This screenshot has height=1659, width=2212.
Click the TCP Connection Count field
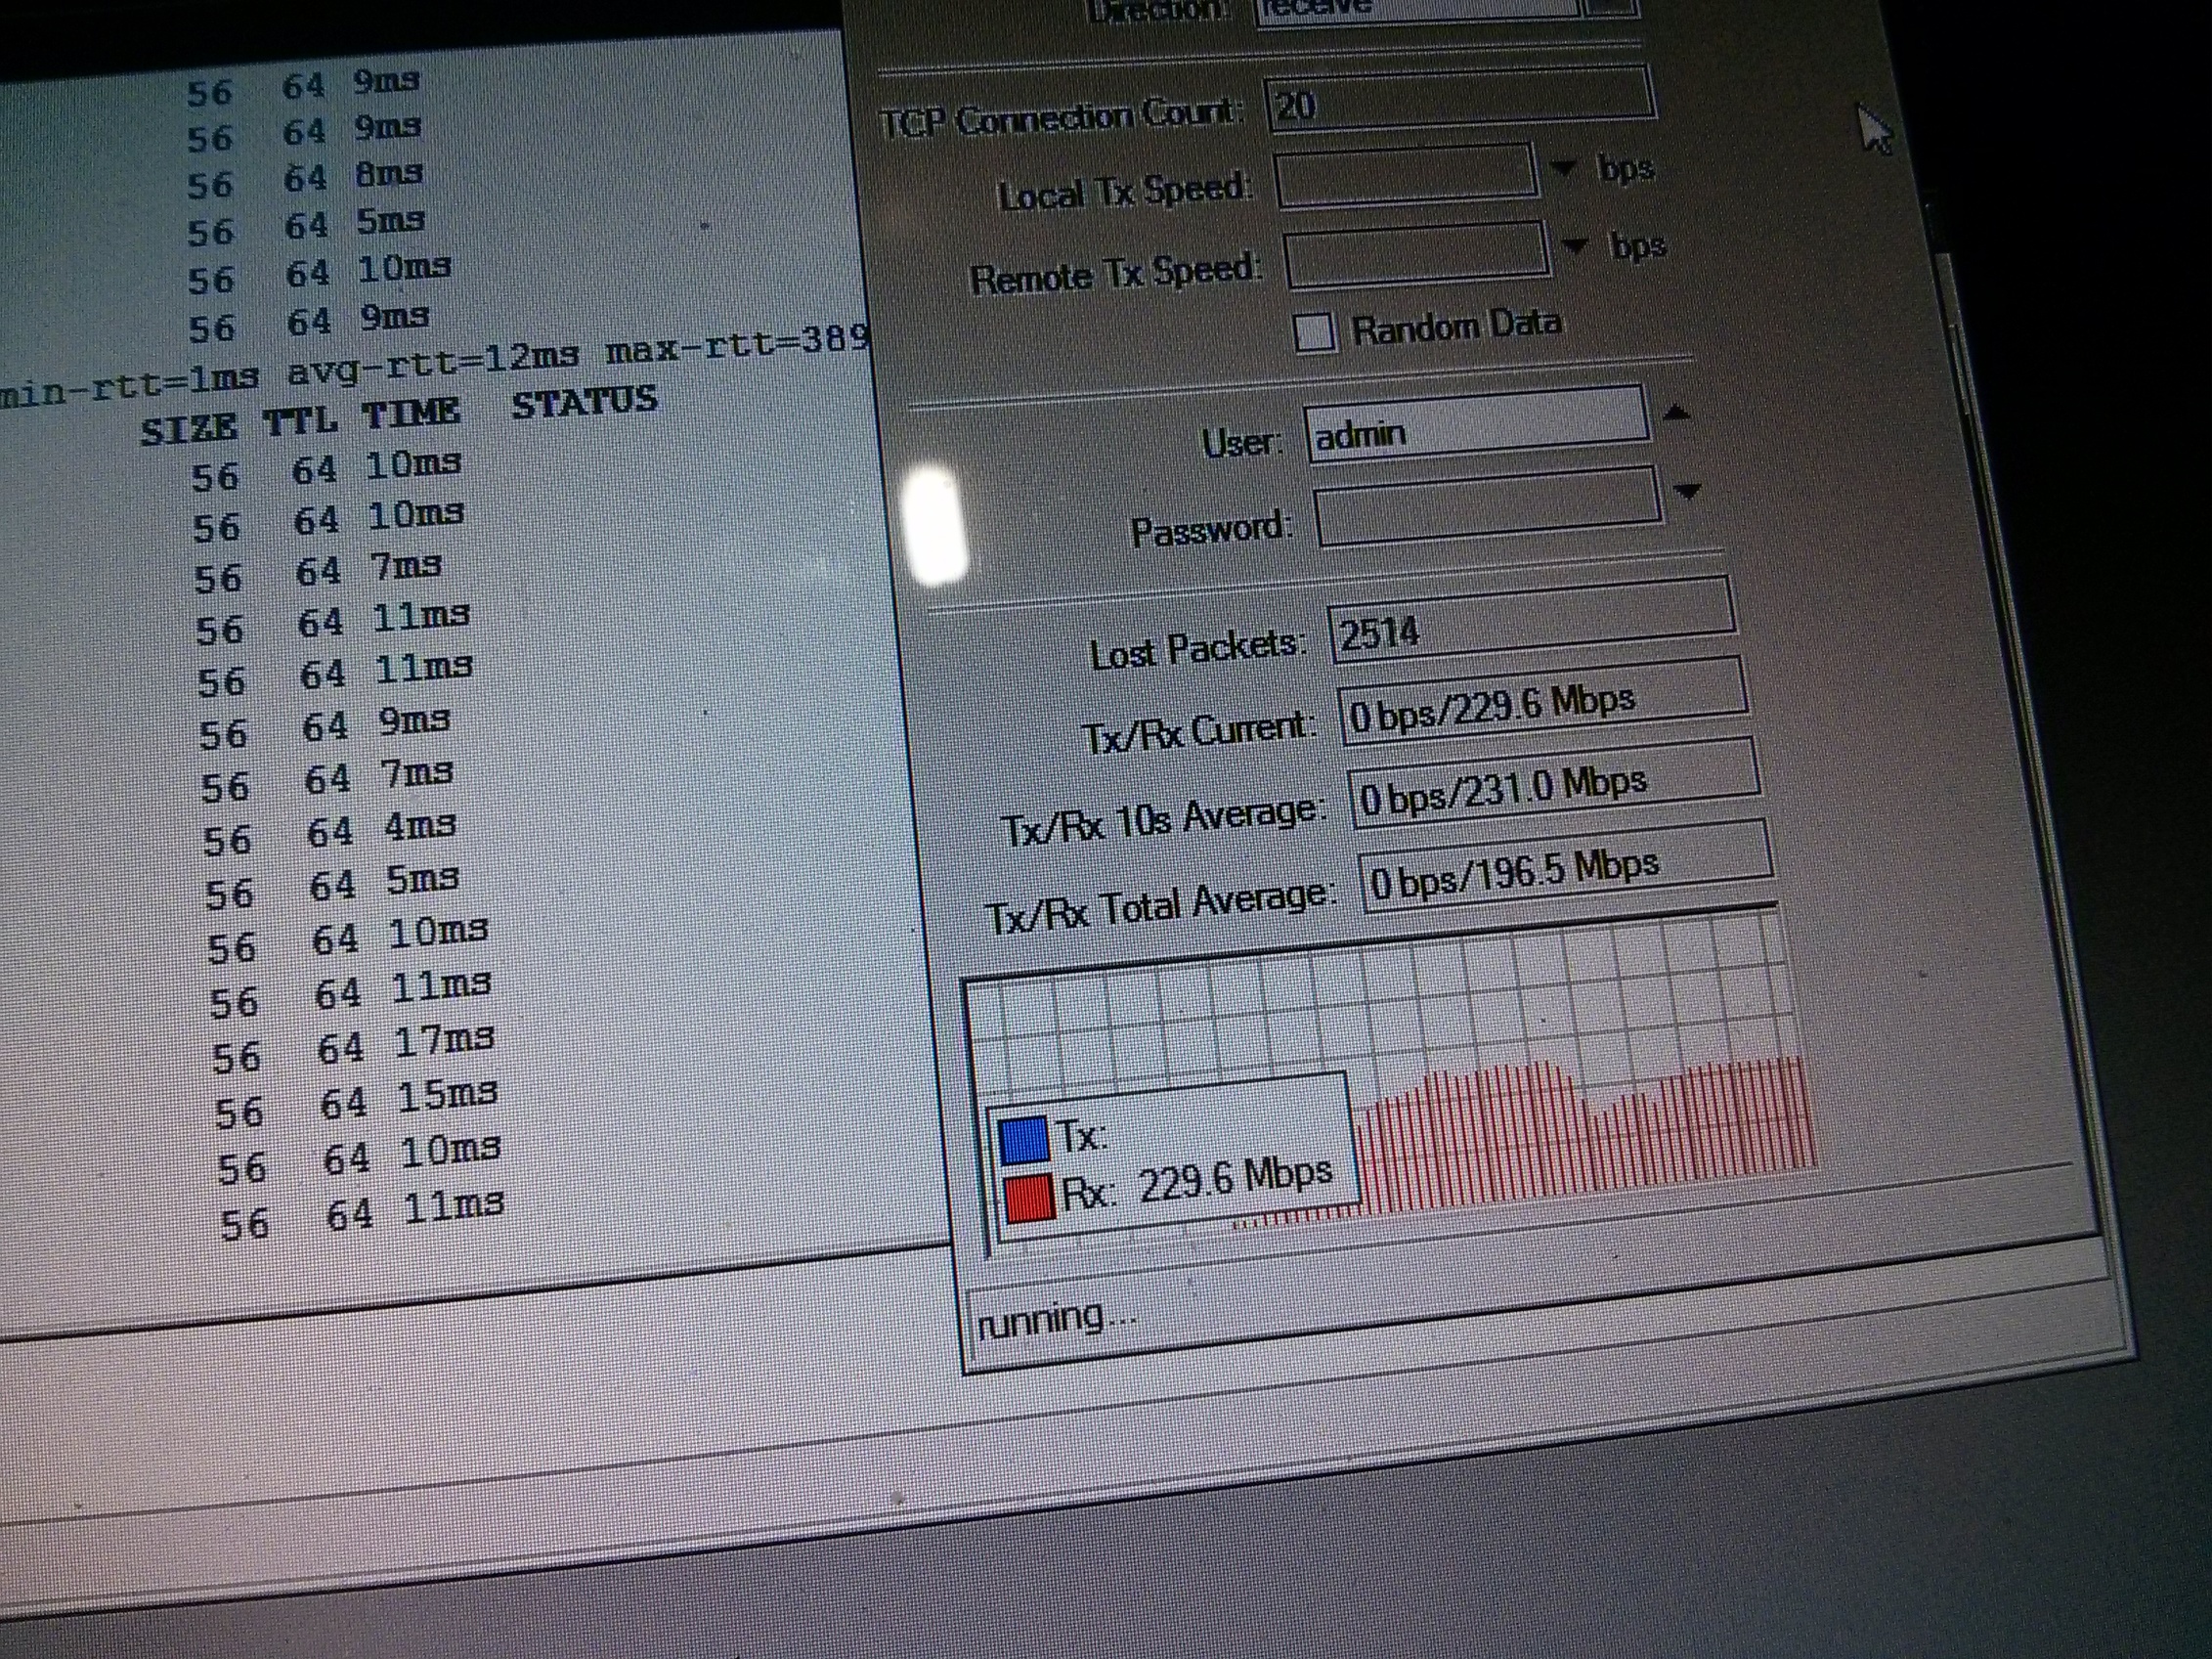tap(1459, 101)
